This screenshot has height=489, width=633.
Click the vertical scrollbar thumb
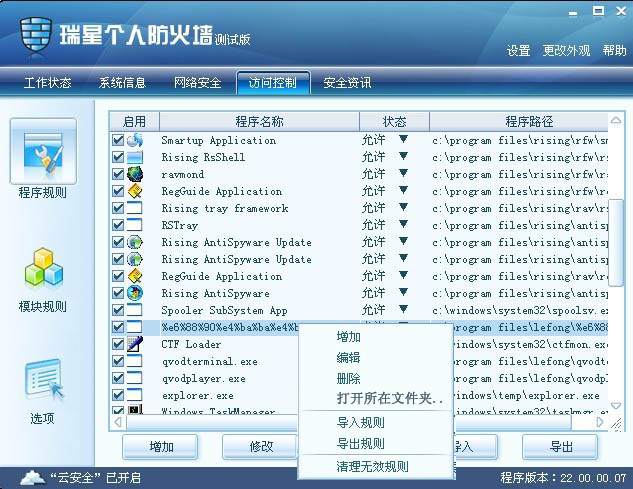point(616,242)
